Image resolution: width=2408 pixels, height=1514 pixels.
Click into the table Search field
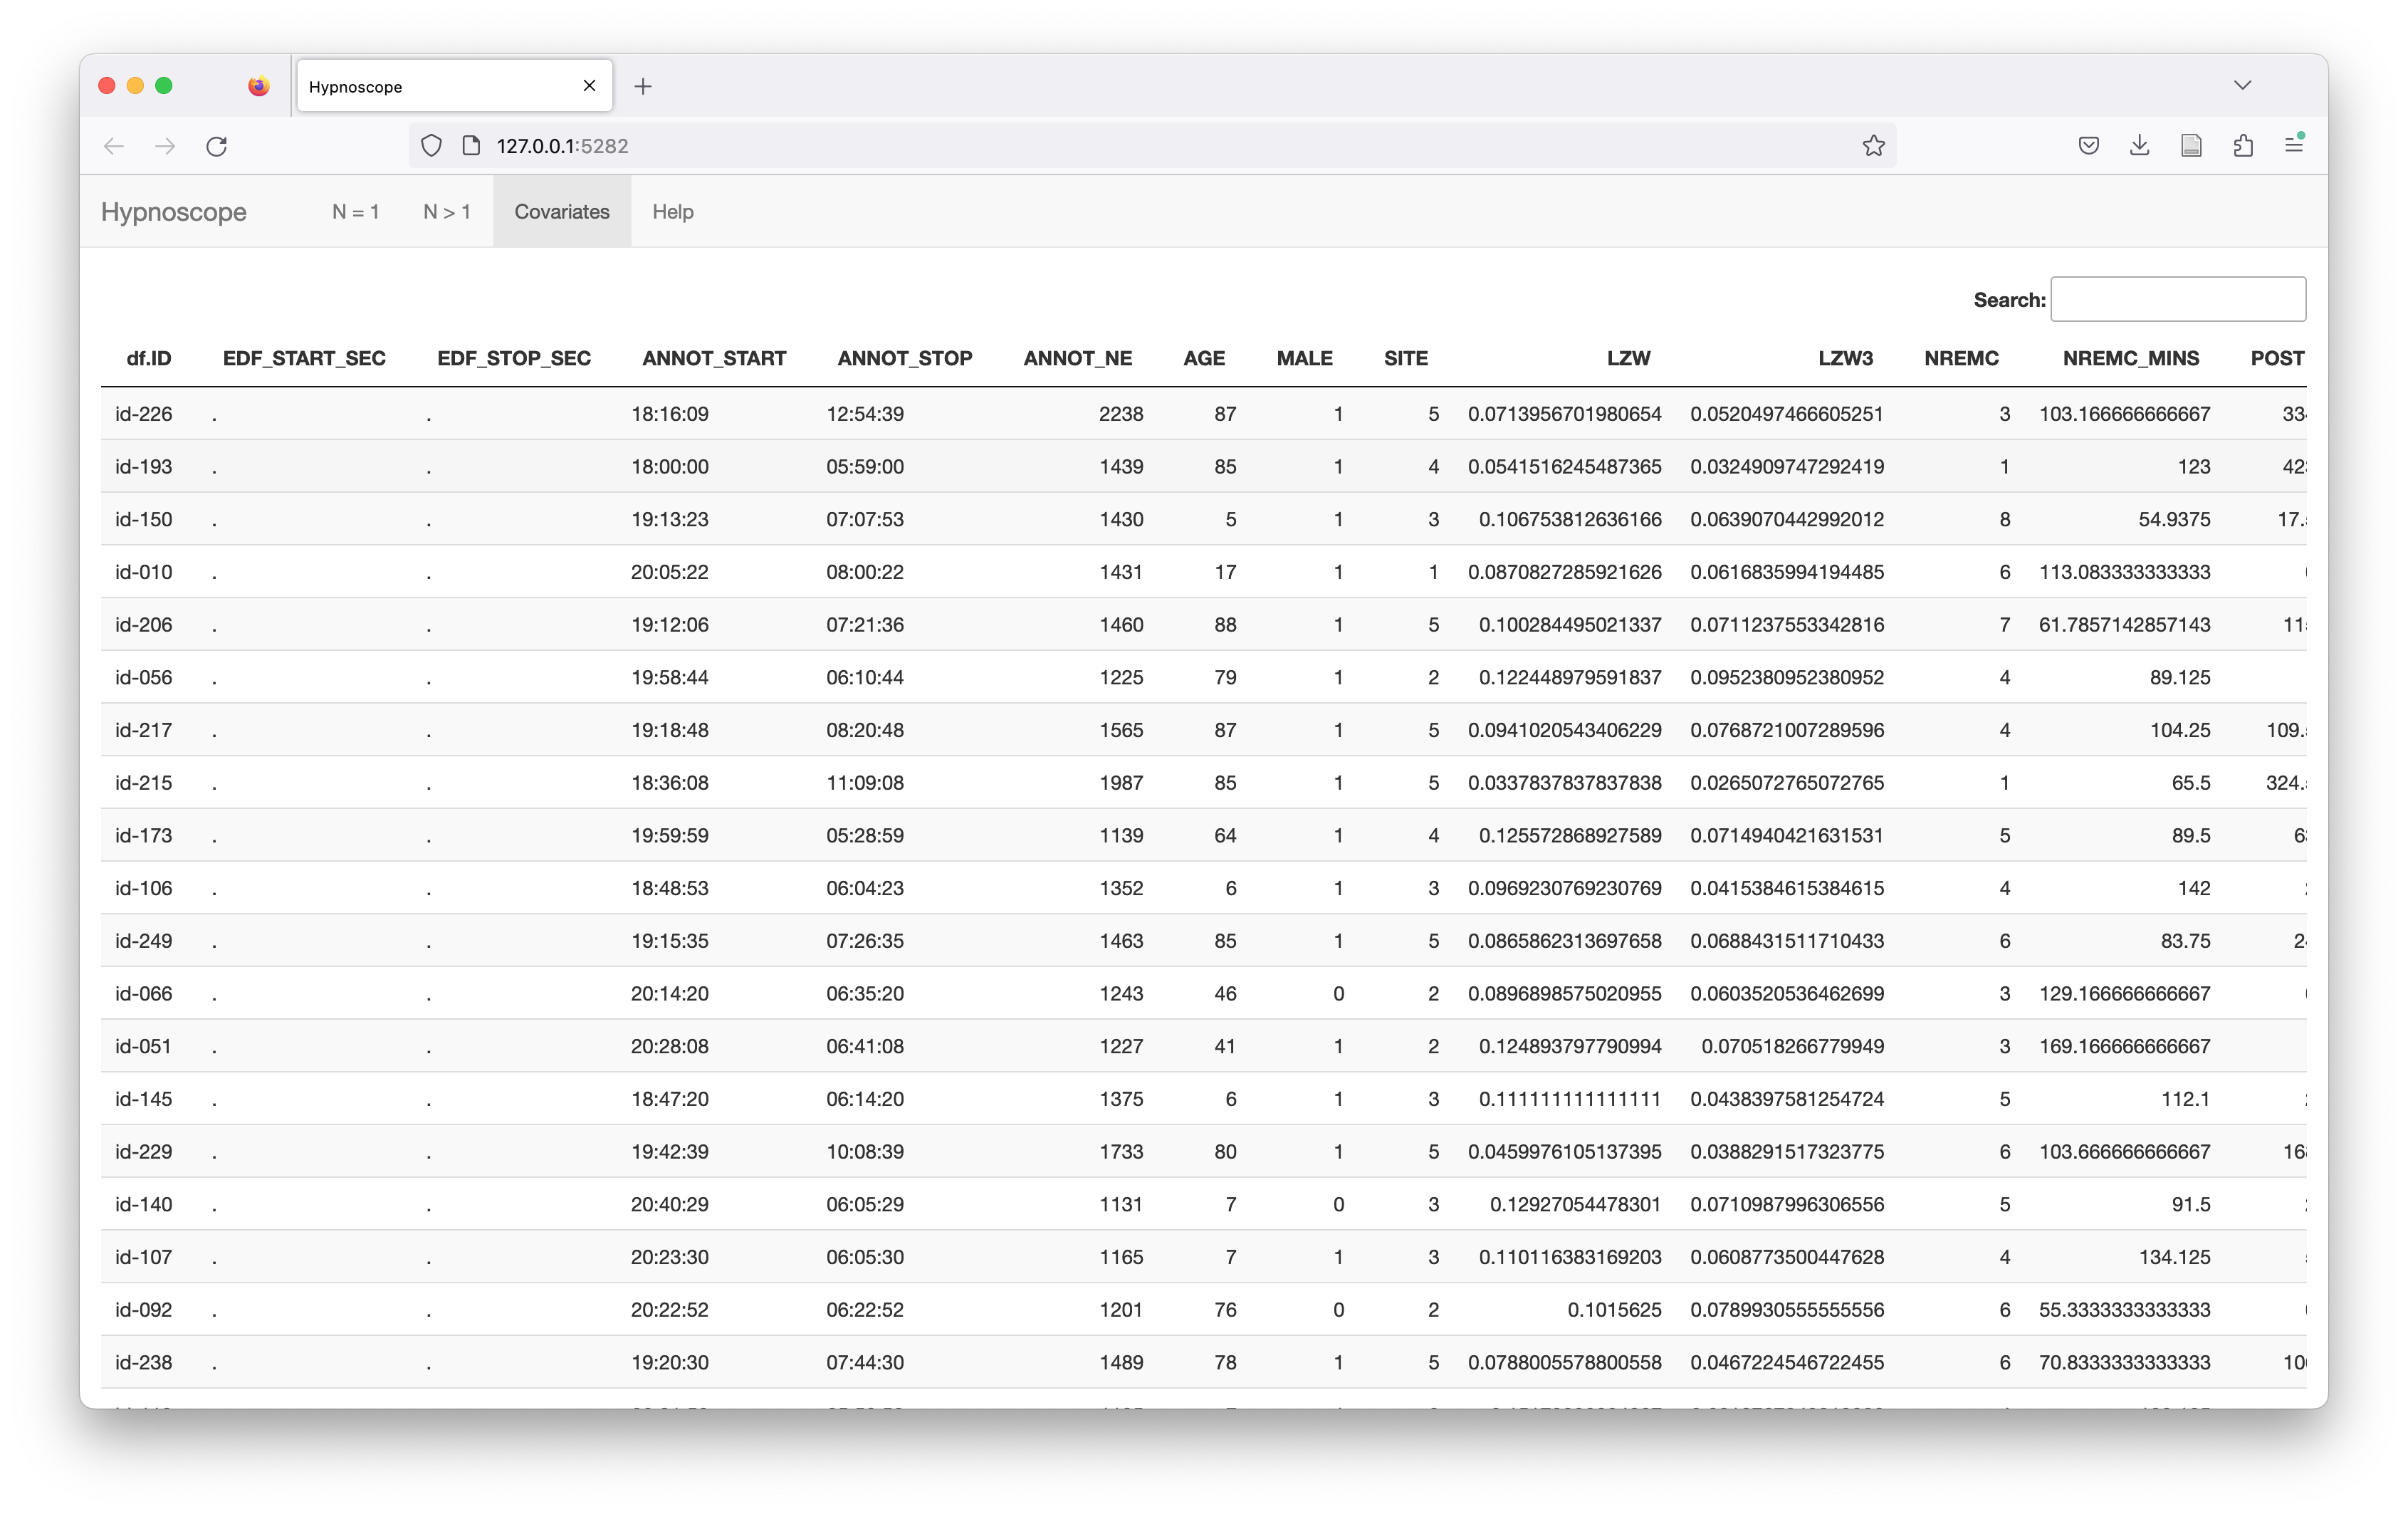[x=2177, y=299]
